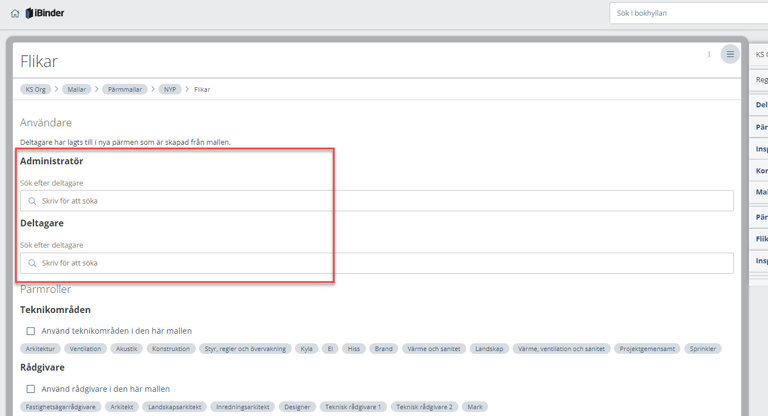Select the Arkitektur technical area tag
Viewport: 768px width, 416px height.
[x=40, y=349]
